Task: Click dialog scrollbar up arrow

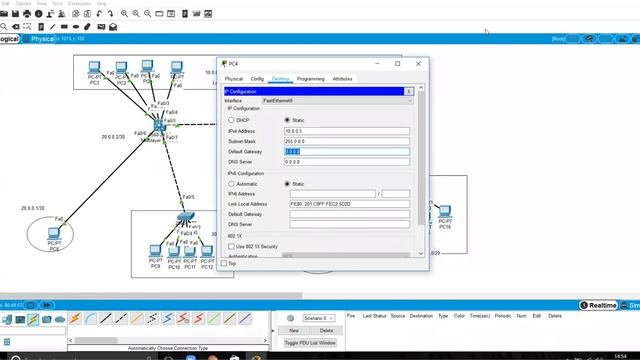Action: pos(421,88)
